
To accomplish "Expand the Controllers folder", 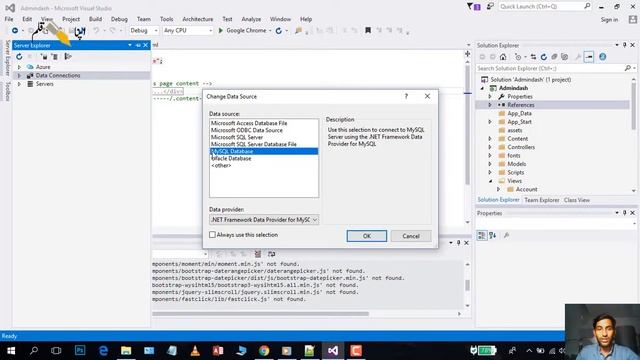I will click(490, 147).
